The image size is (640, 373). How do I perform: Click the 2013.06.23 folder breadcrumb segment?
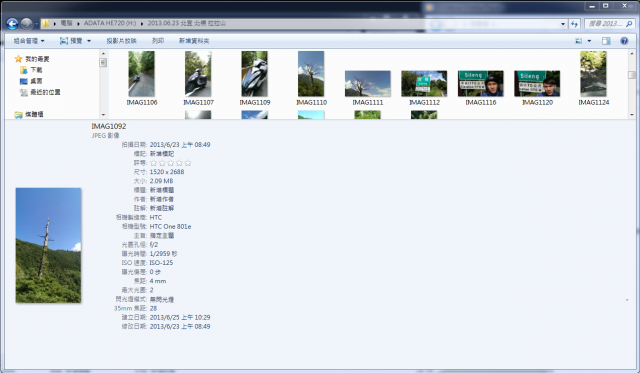[x=187, y=23]
